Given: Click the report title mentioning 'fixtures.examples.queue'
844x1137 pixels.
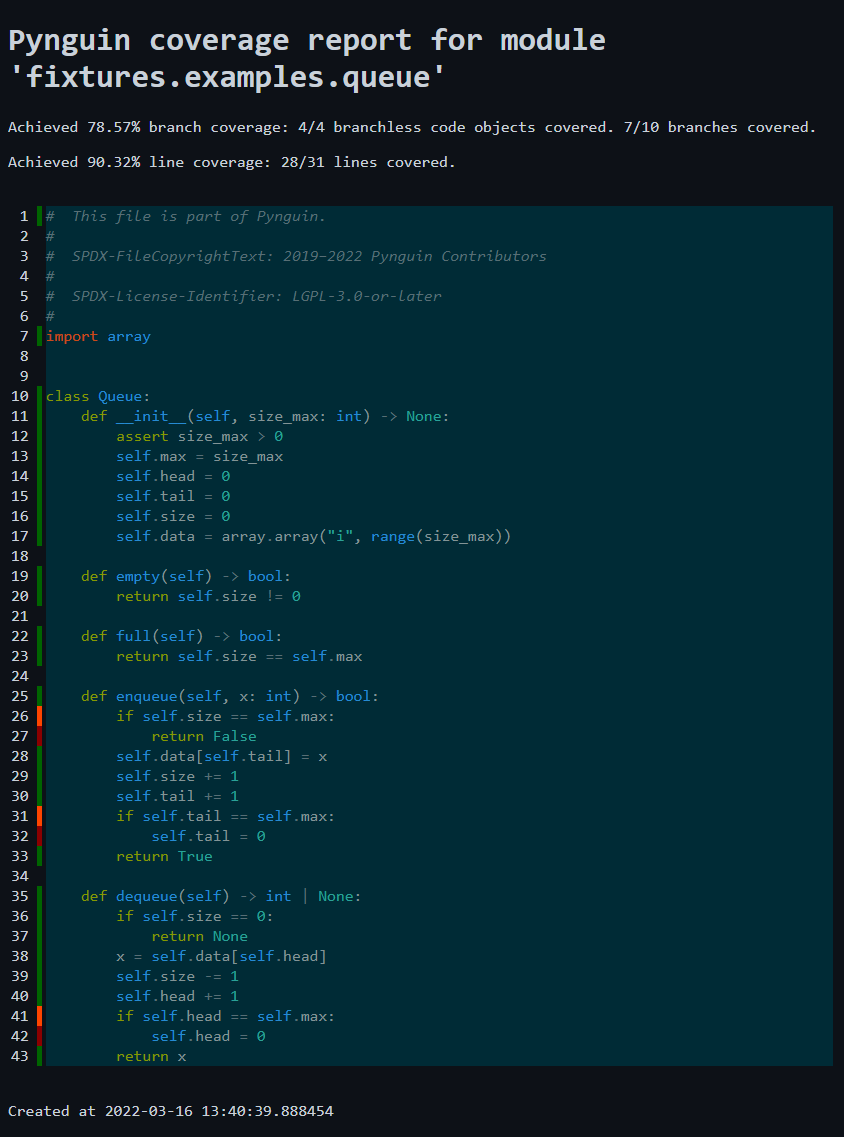Looking at the screenshot, I should point(307,57).
